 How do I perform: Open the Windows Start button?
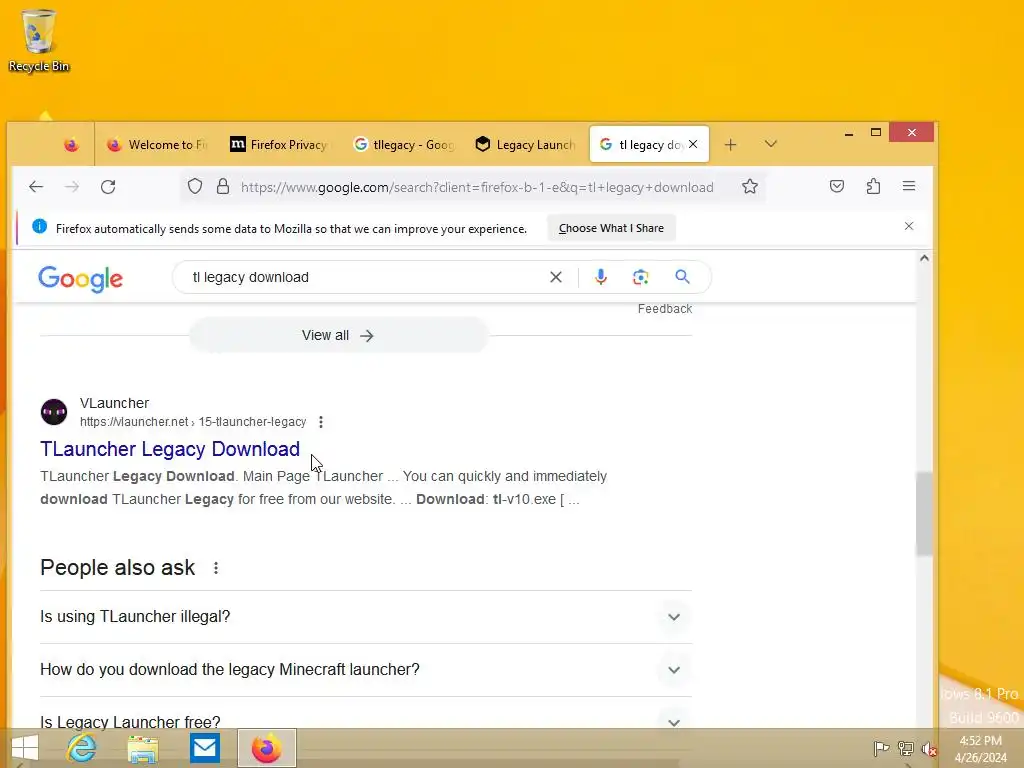pos(25,748)
